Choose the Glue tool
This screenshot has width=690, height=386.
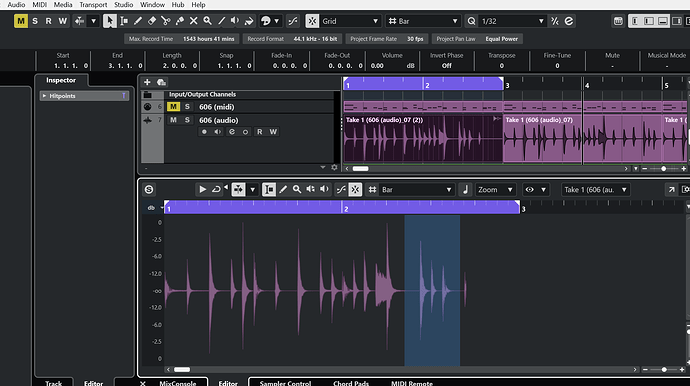180,21
